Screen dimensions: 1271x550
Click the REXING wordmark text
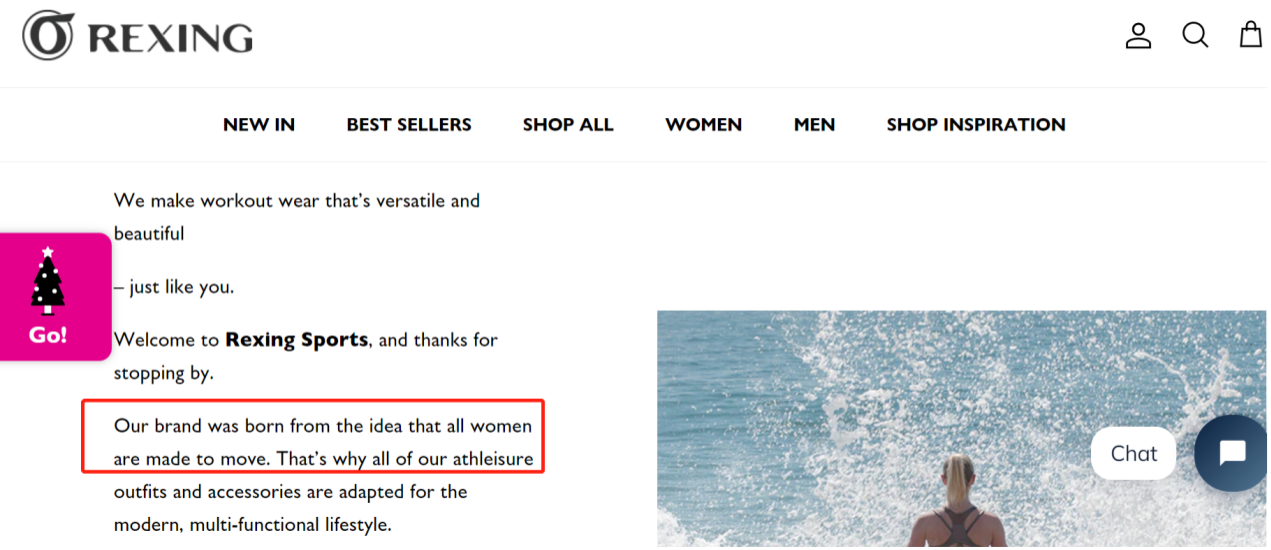[x=170, y=38]
